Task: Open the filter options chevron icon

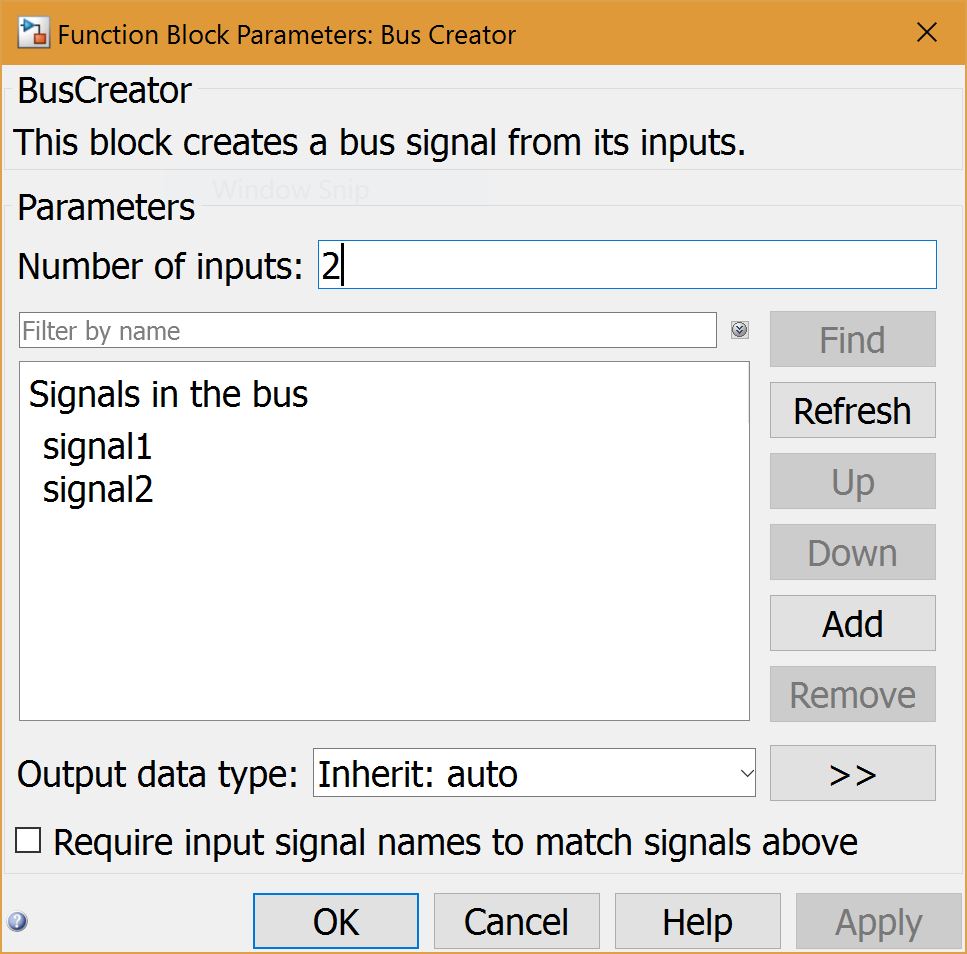Action: pos(737,330)
